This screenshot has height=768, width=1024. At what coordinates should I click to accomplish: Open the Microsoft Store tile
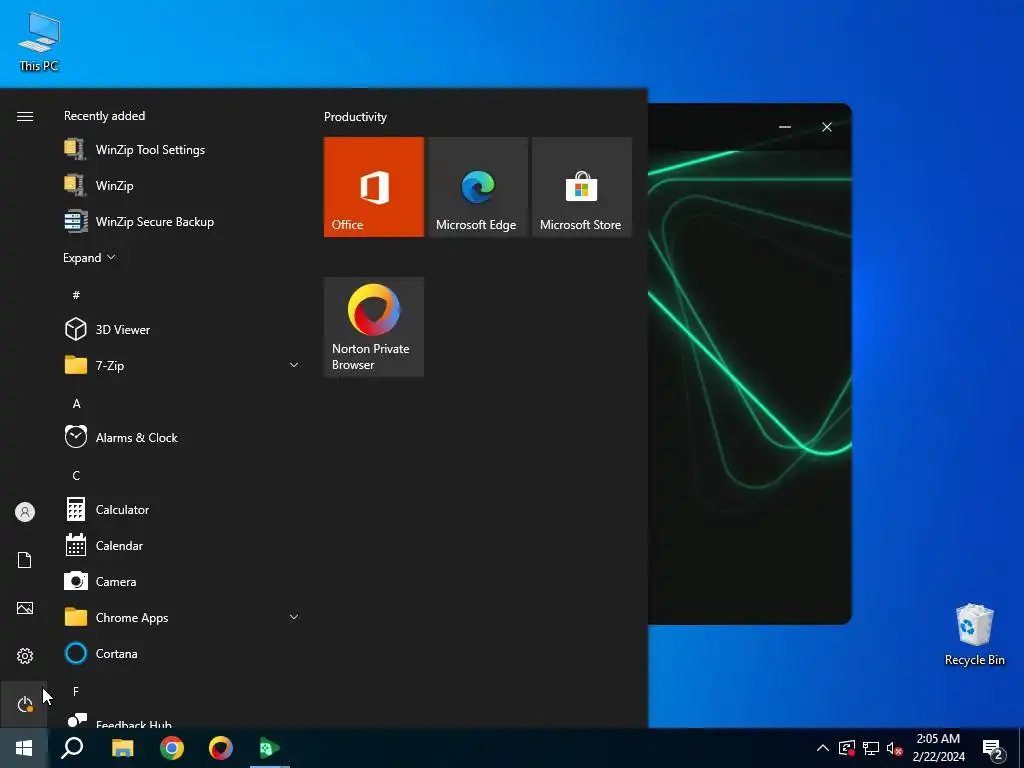pos(582,187)
